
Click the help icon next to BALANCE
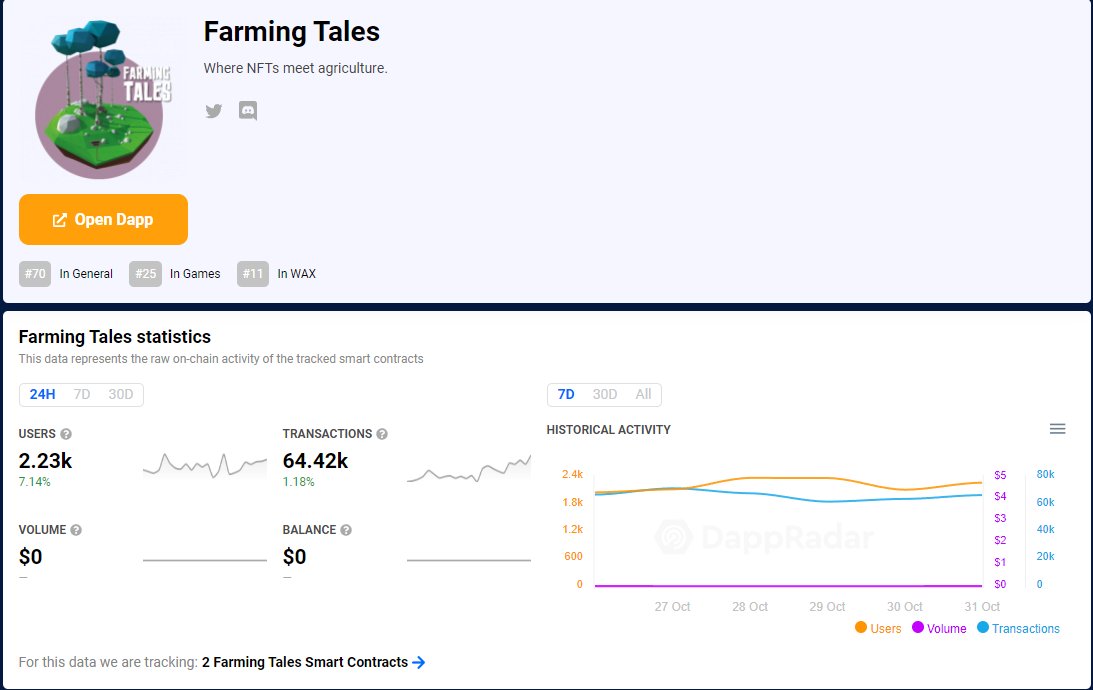[346, 530]
